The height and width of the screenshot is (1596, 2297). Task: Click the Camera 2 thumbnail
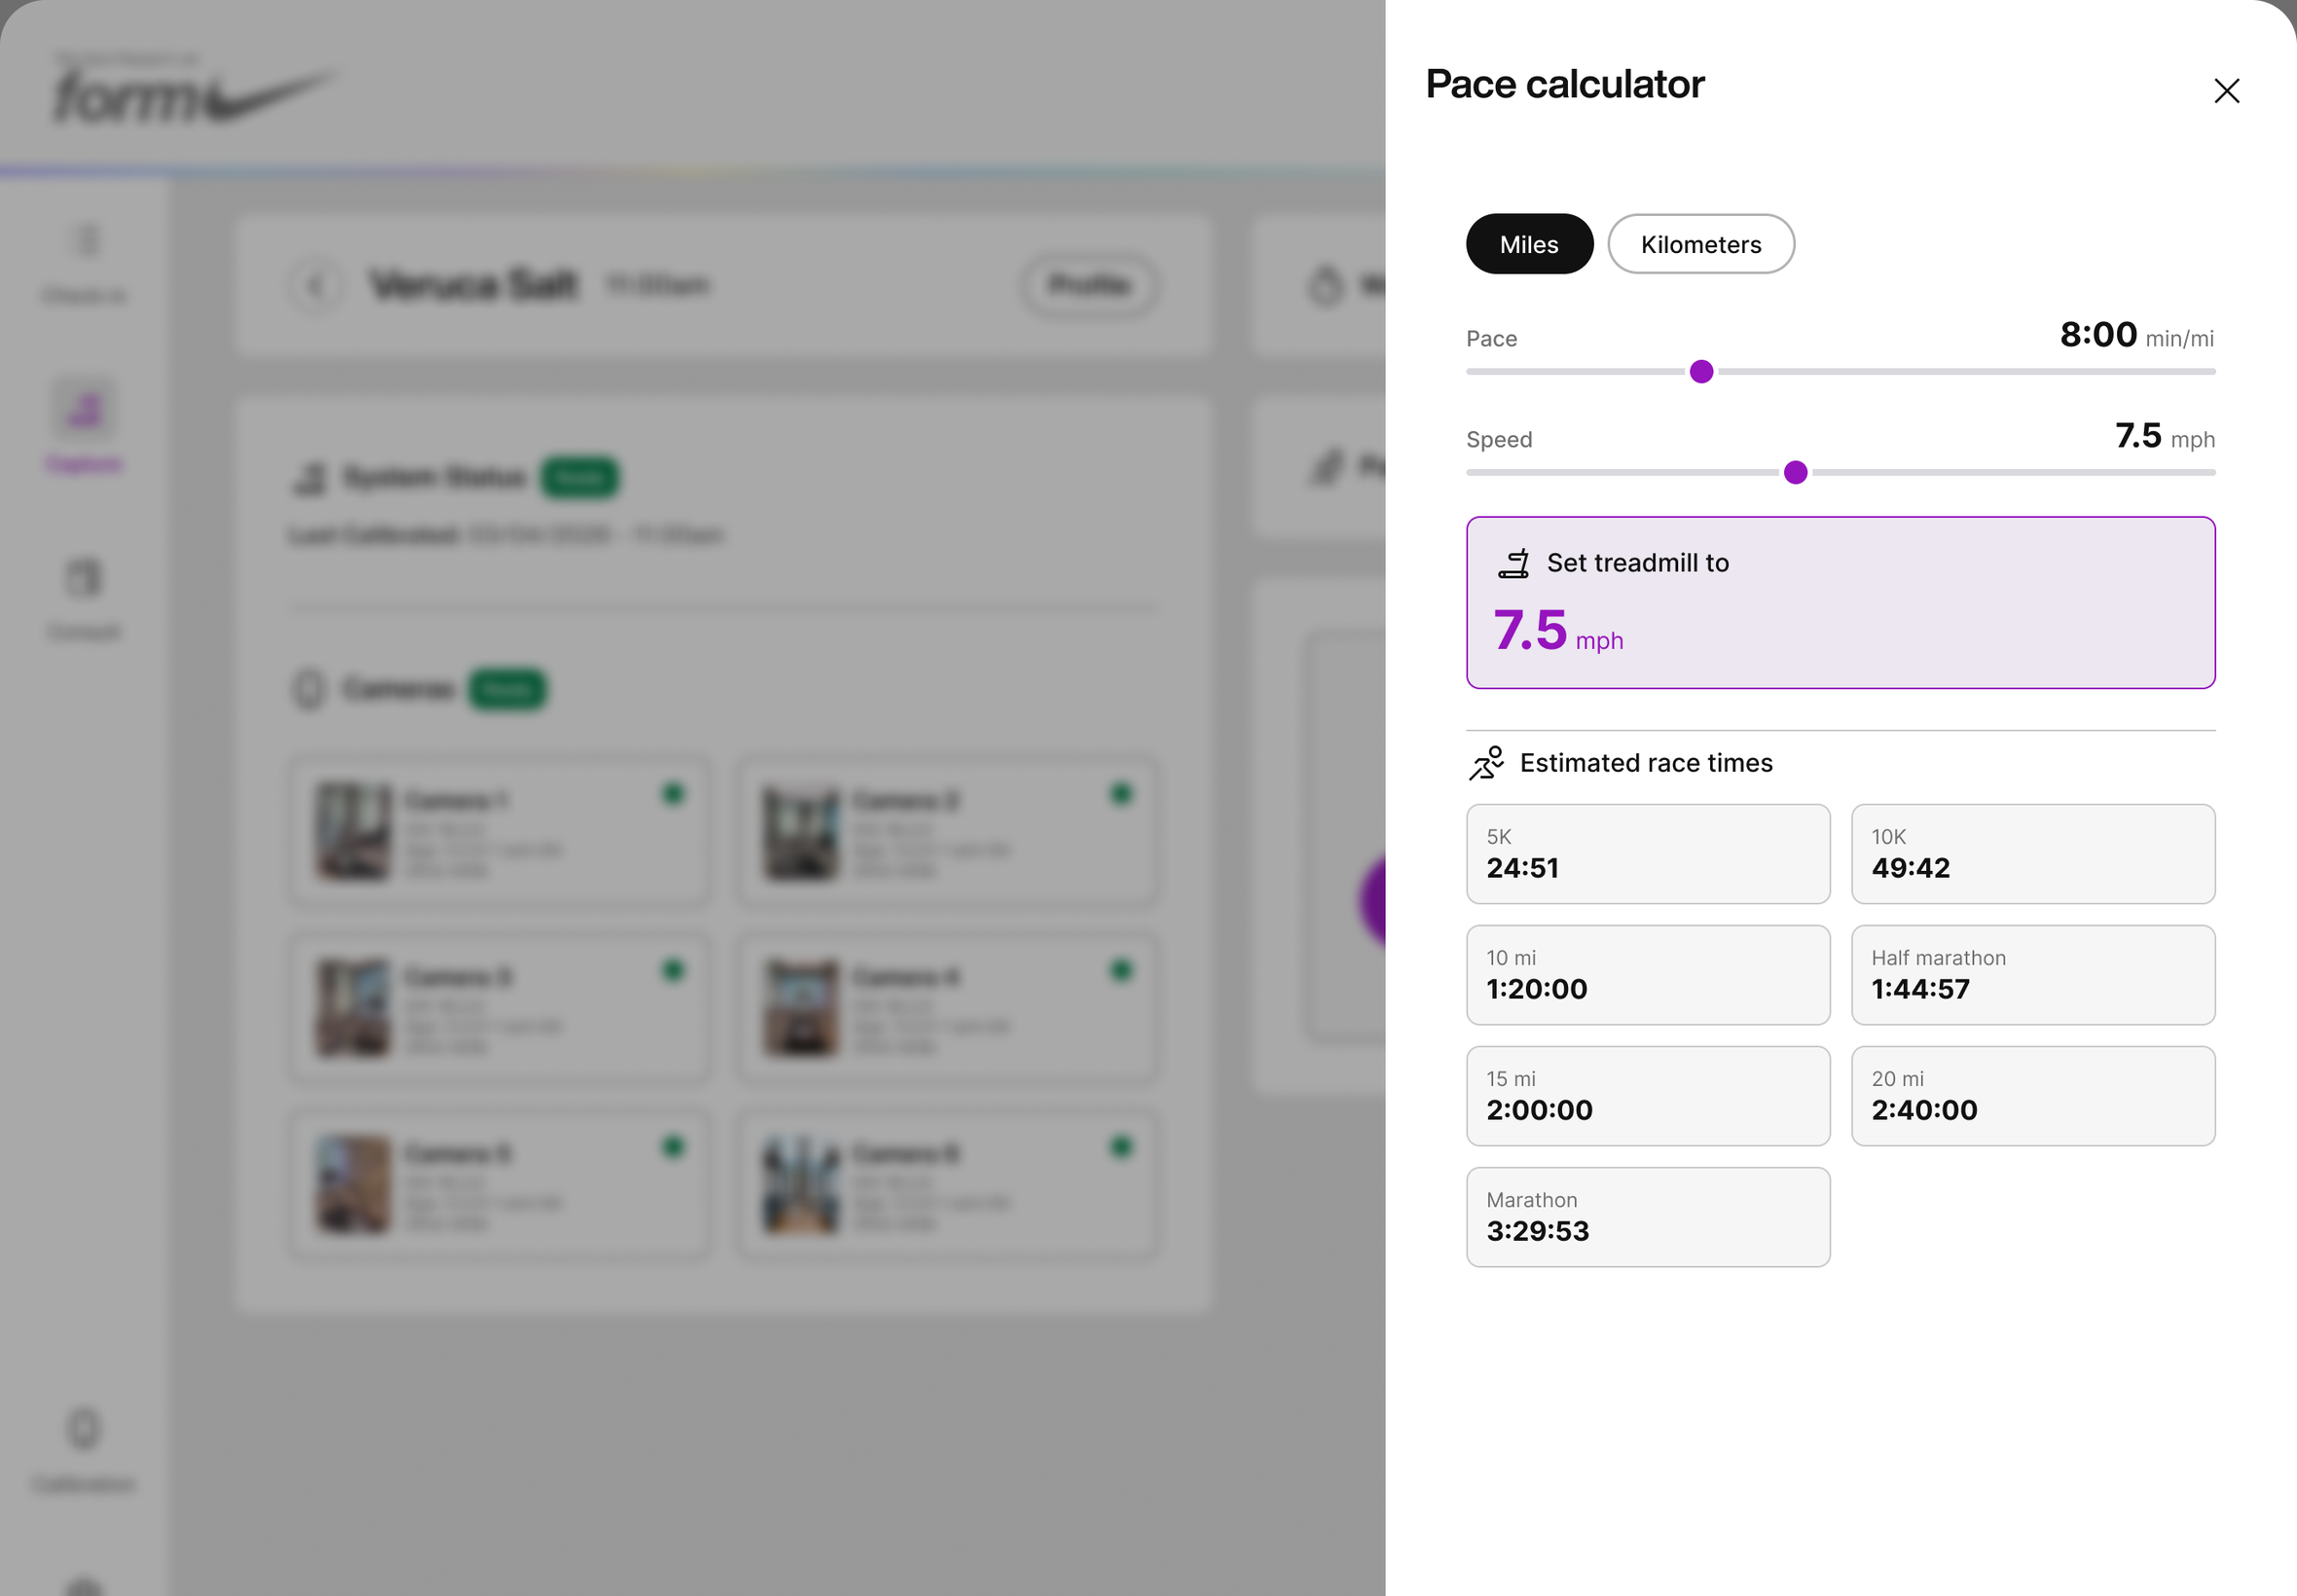point(801,831)
